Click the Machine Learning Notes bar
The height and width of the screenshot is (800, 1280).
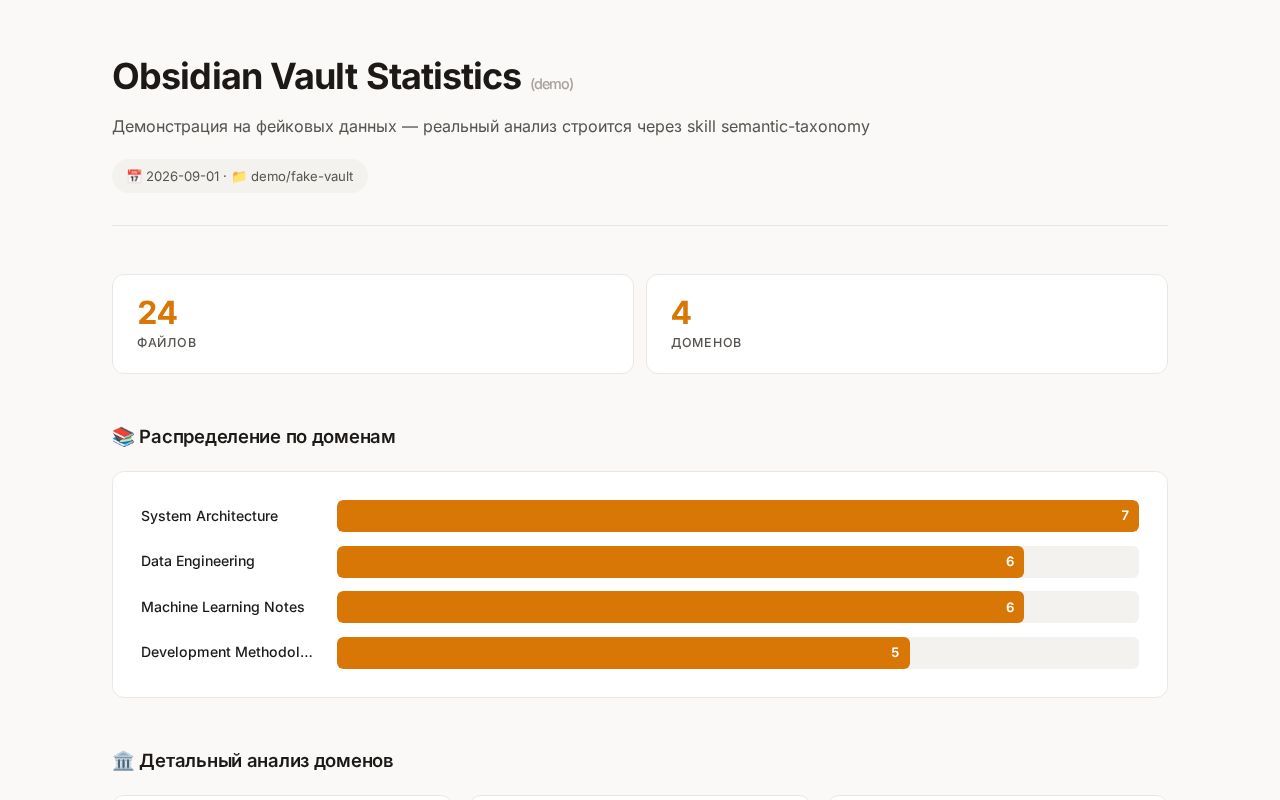tap(680, 607)
